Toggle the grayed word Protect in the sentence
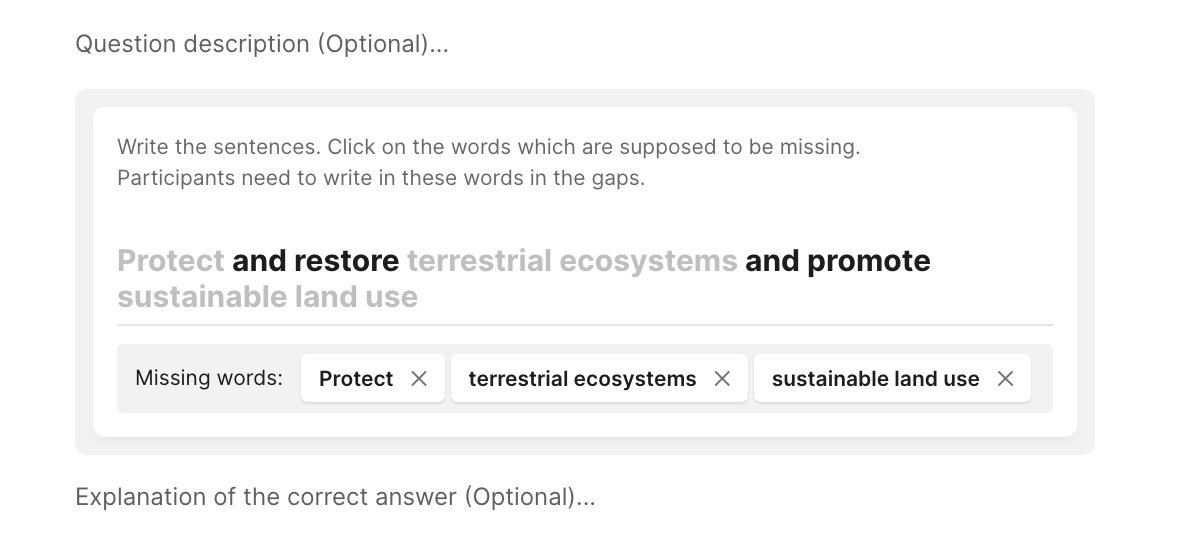 170,261
